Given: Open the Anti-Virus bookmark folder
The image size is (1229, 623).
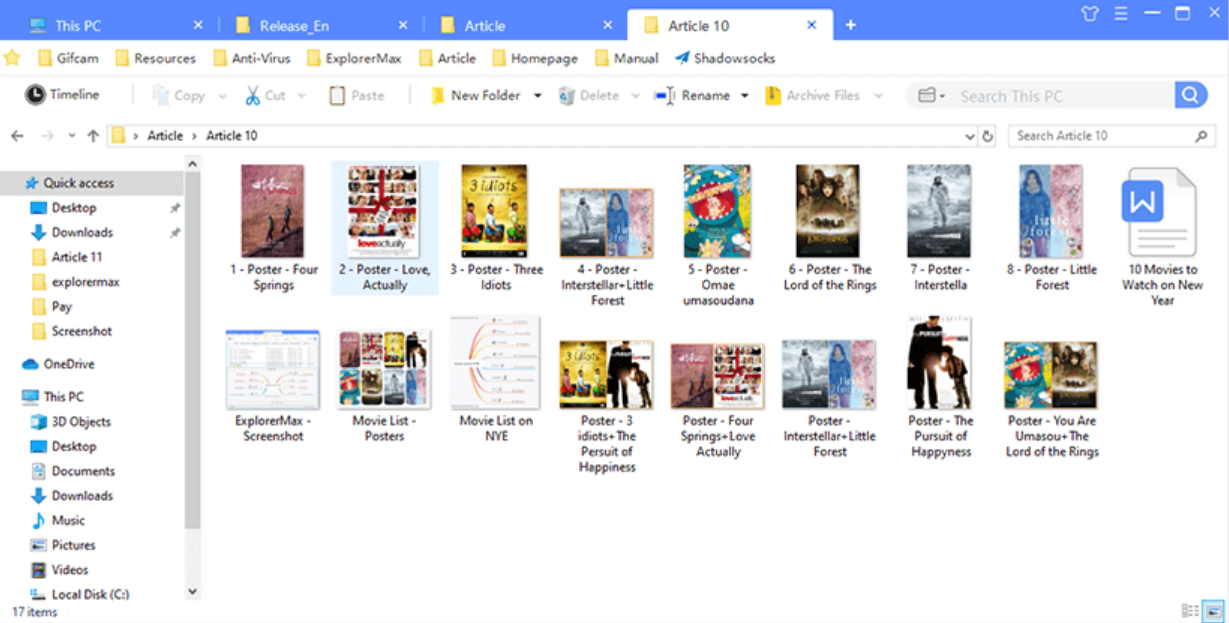Looking at the screenshot, I should (x=251, y=58).
